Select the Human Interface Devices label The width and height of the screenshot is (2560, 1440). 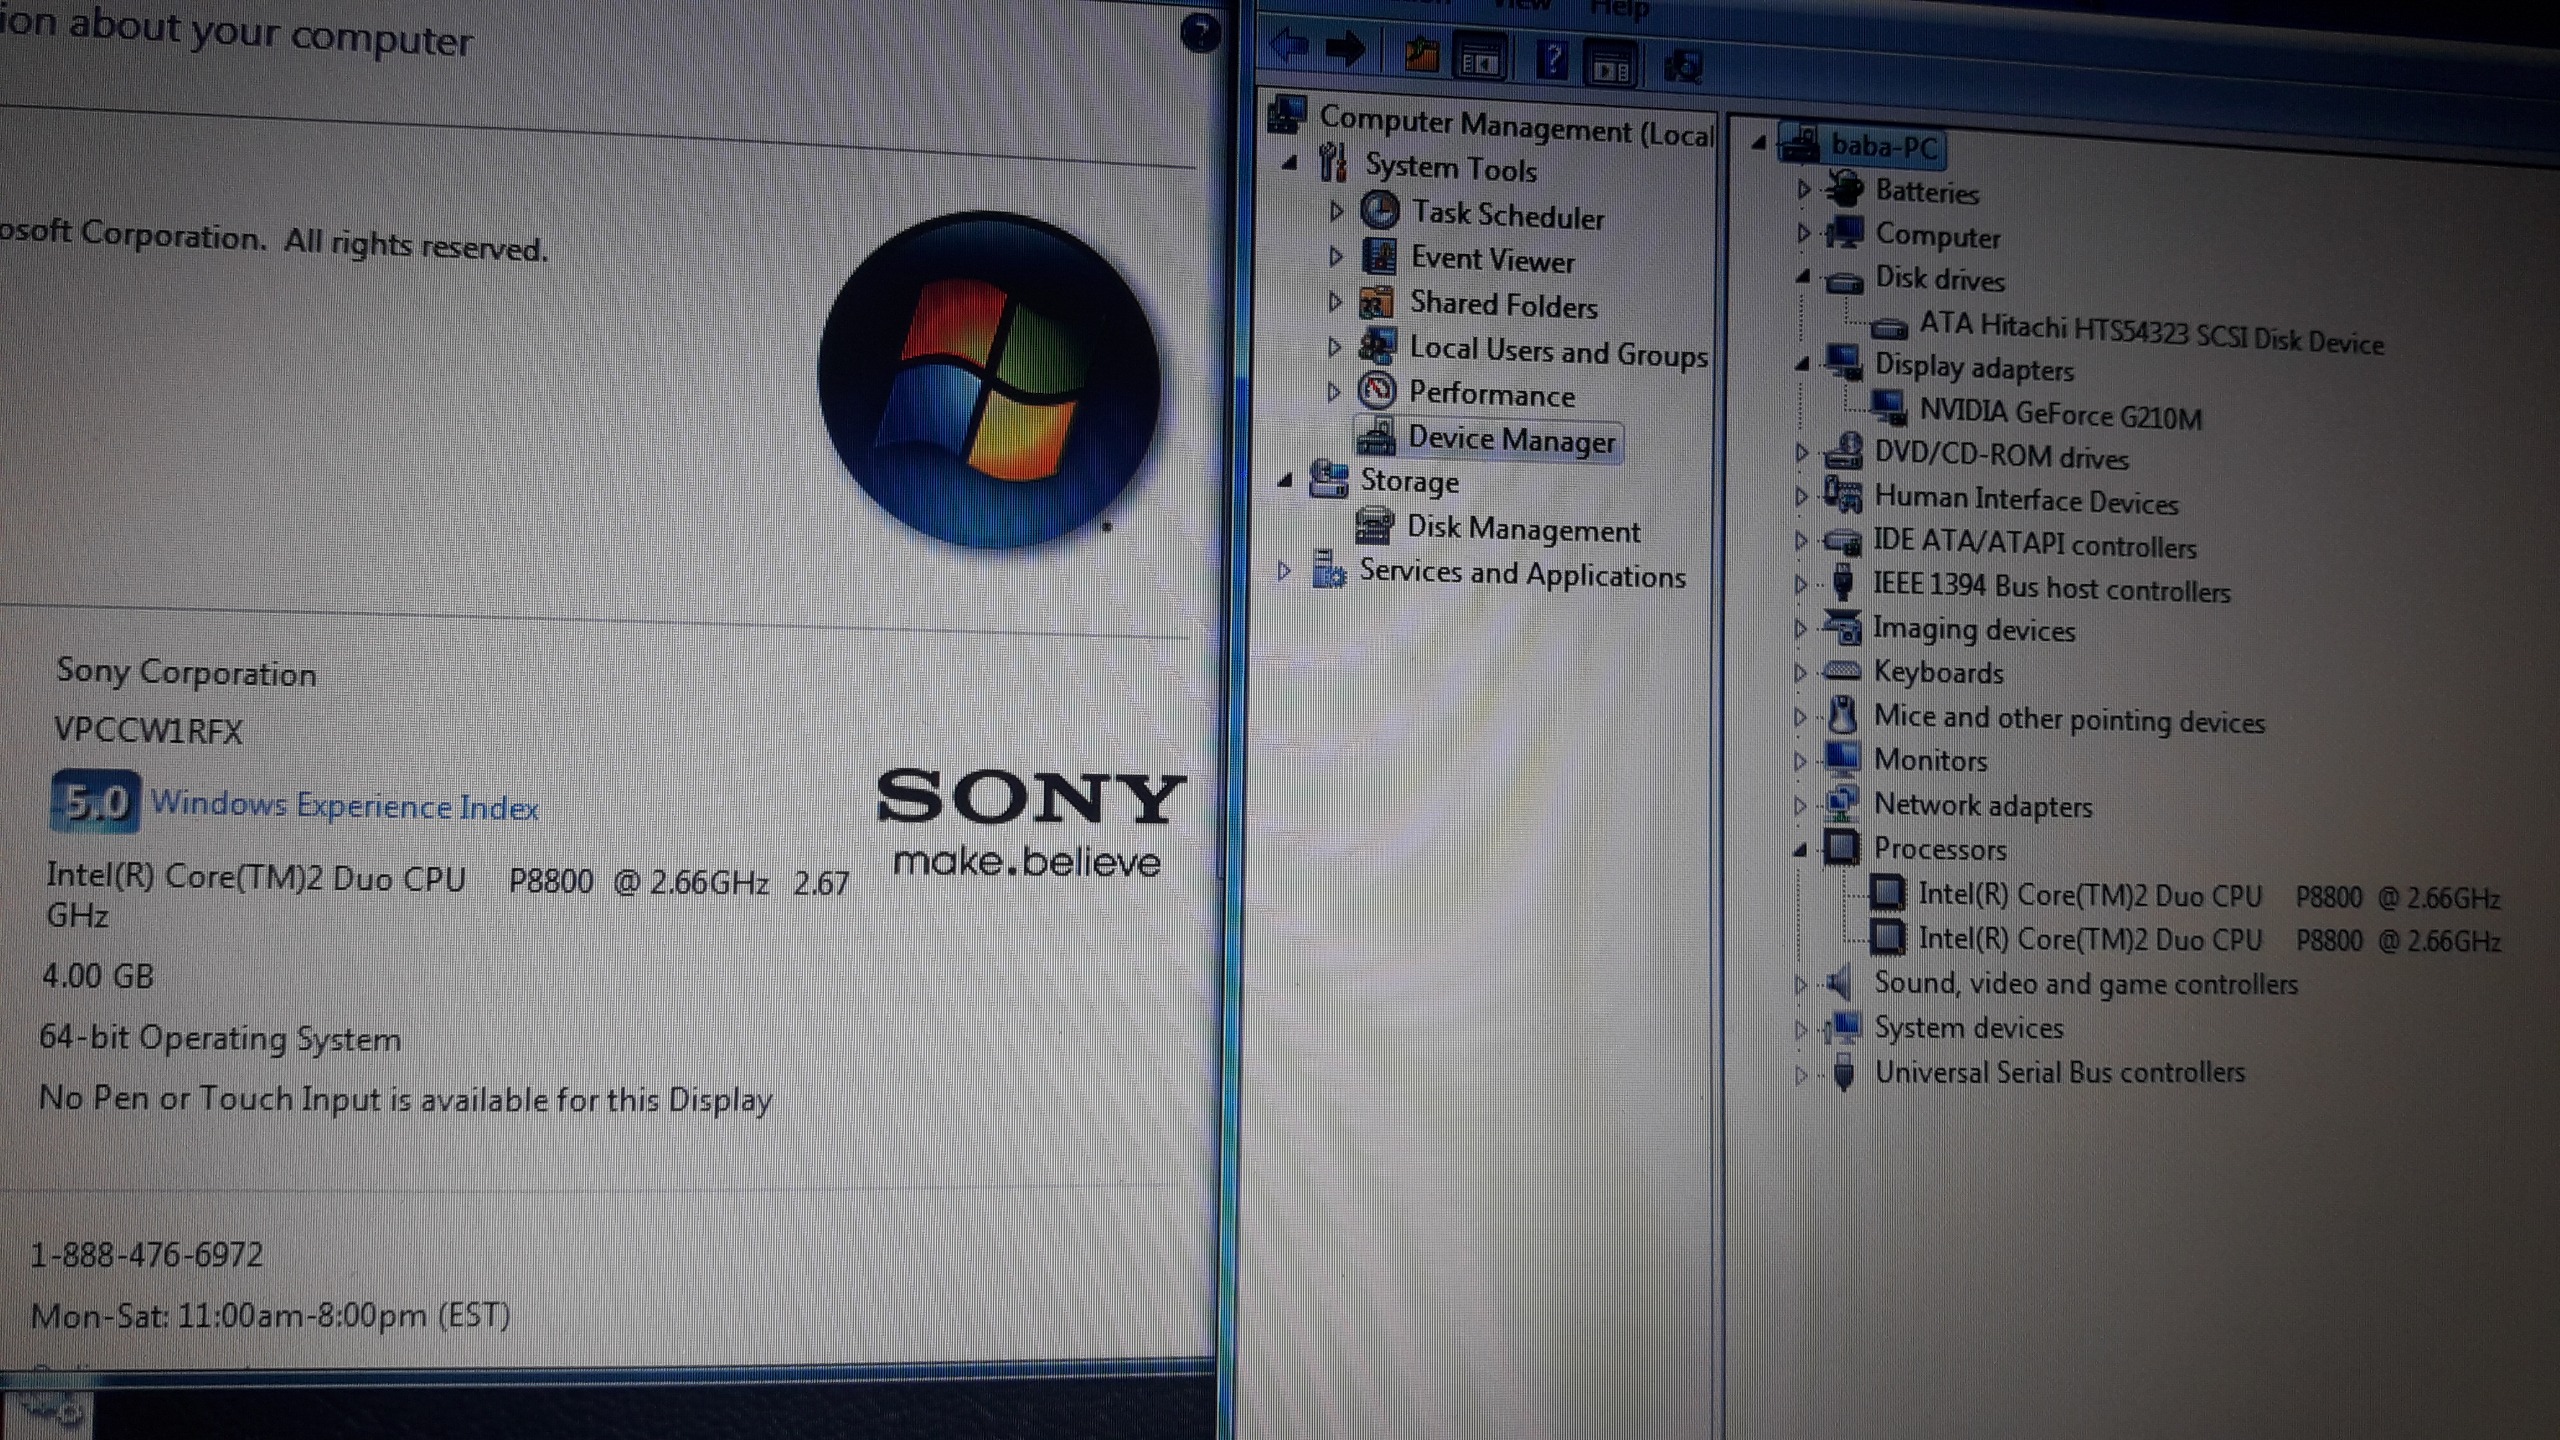tap(2026, 499)
